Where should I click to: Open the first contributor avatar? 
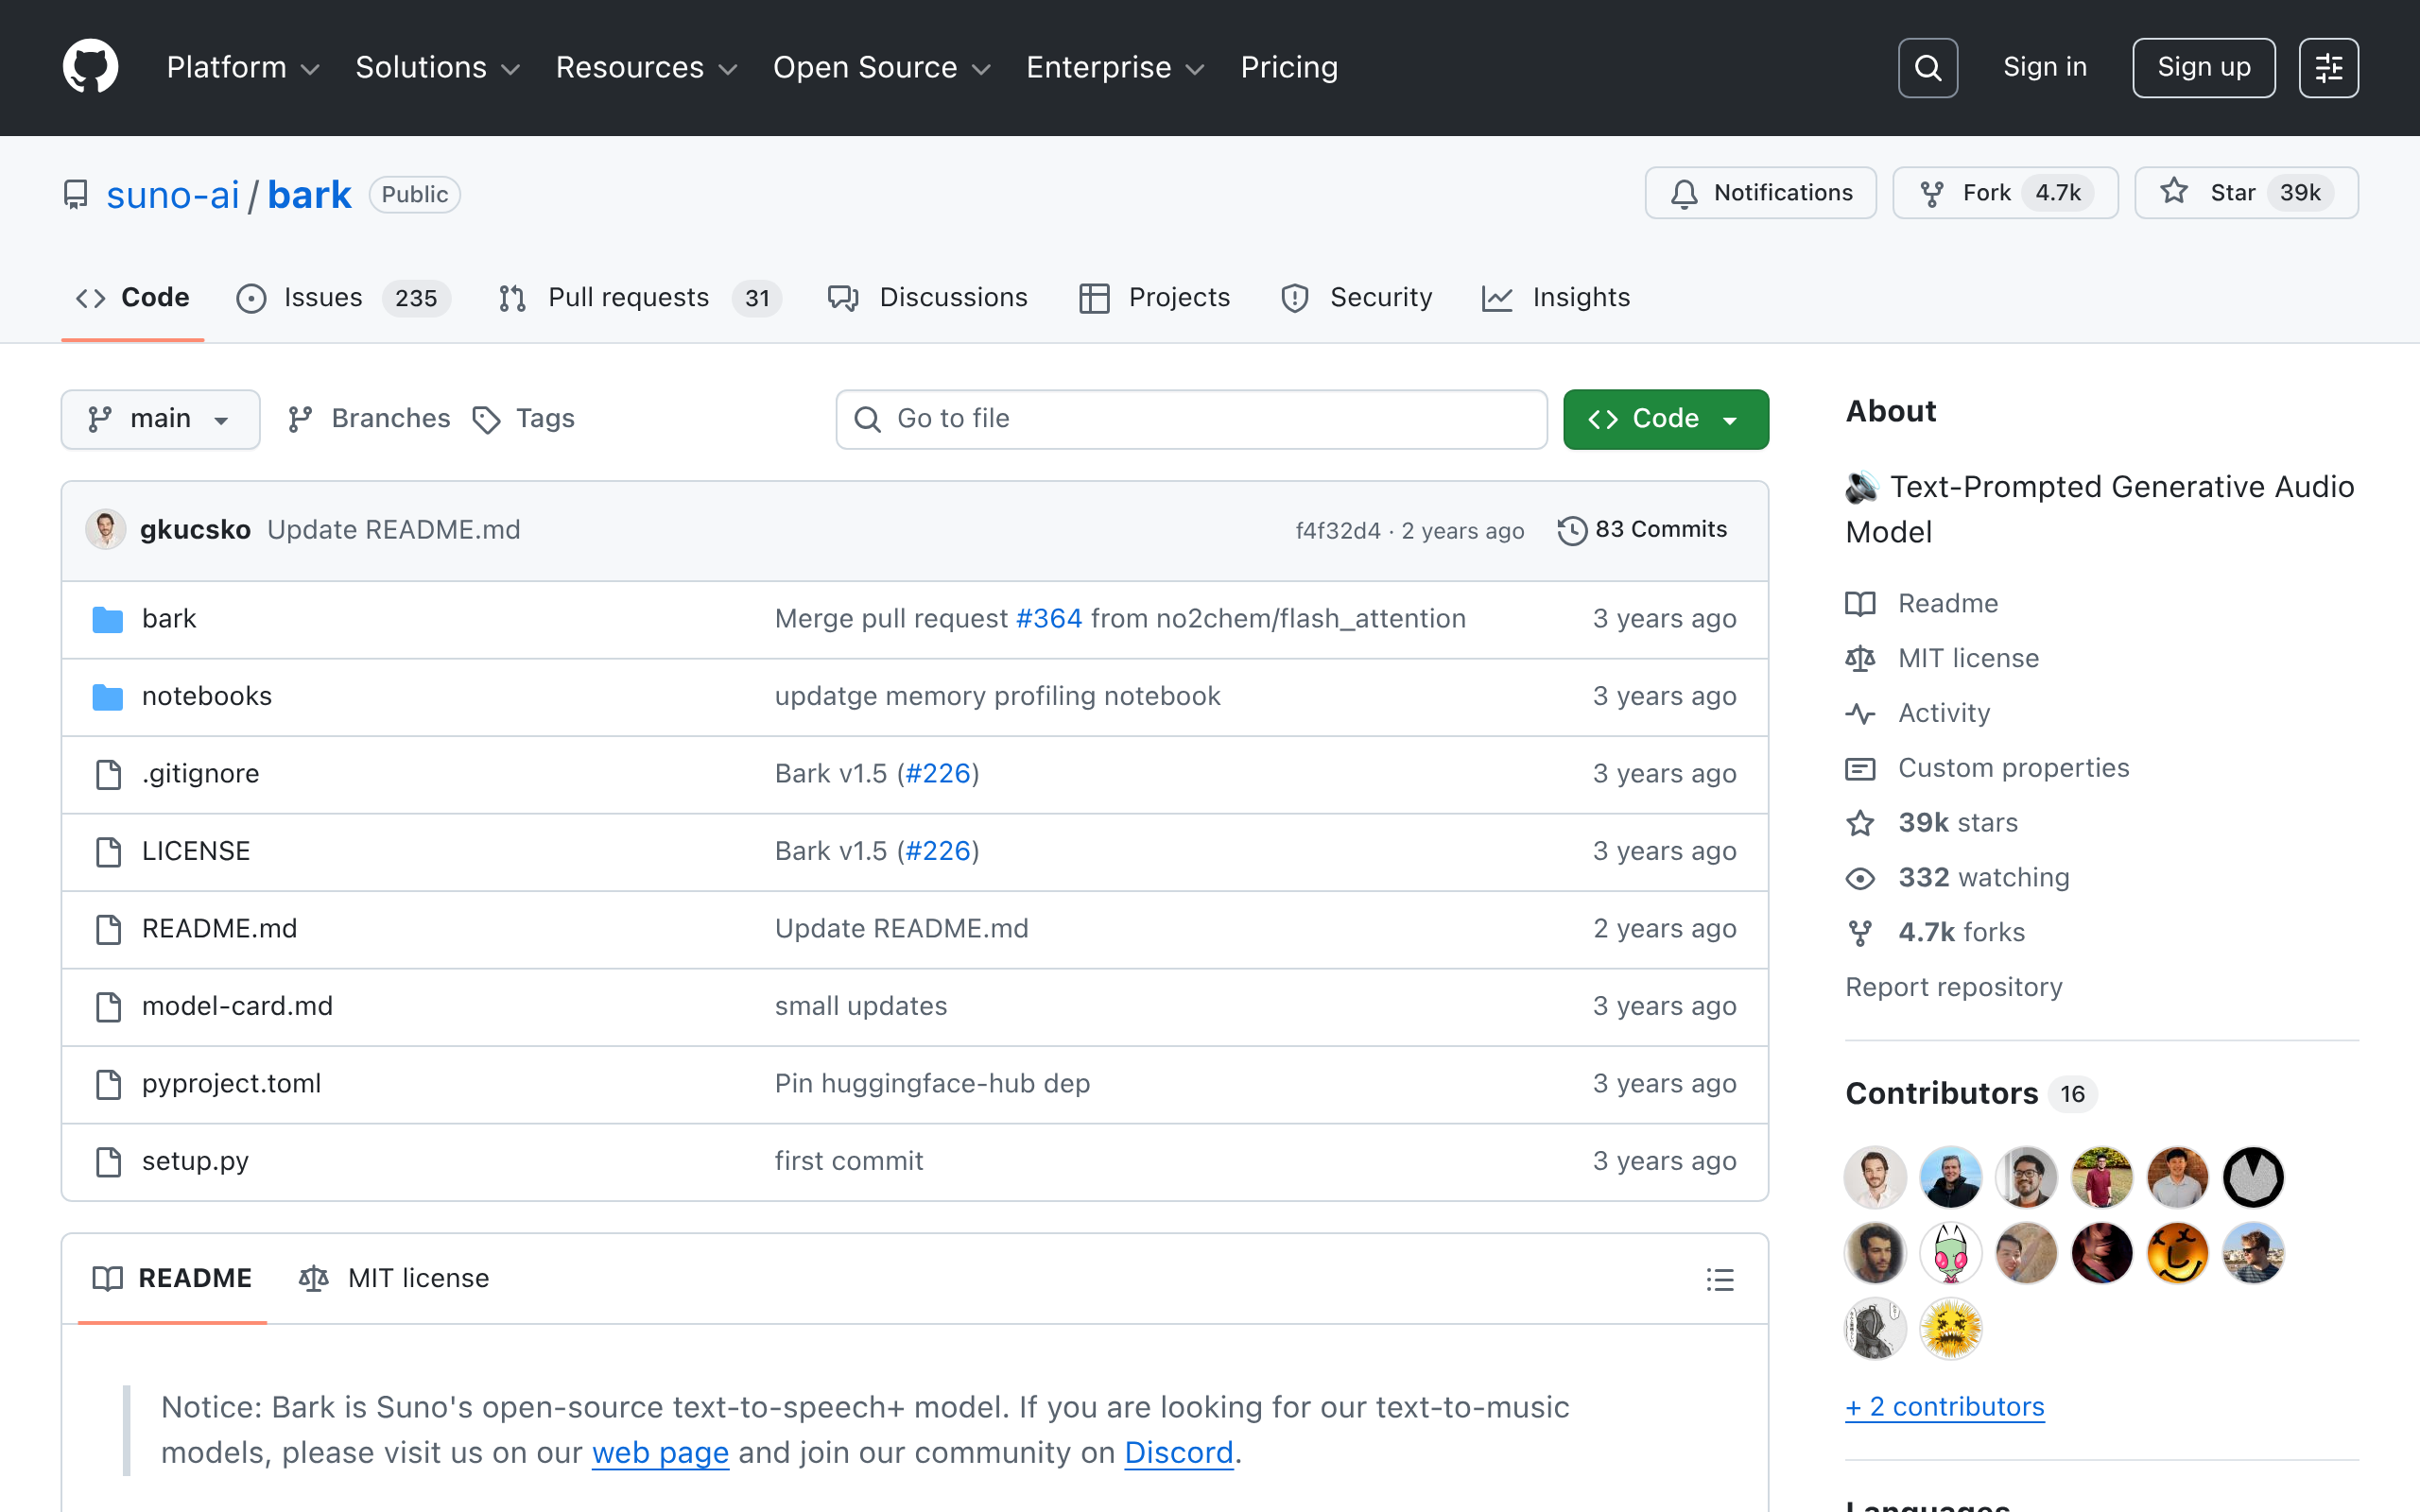pos(1875,1177)
